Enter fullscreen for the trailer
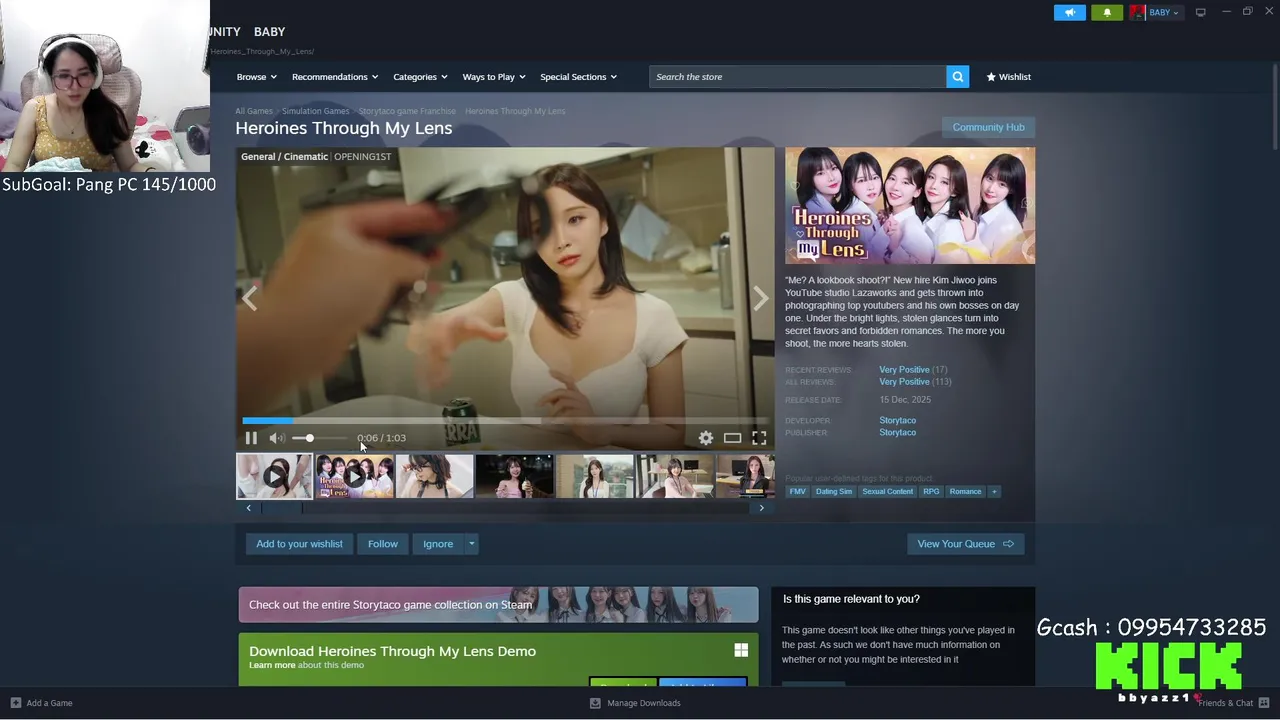Image resolution: width=1280 pixels, height=720 pixels. [759, 438]
